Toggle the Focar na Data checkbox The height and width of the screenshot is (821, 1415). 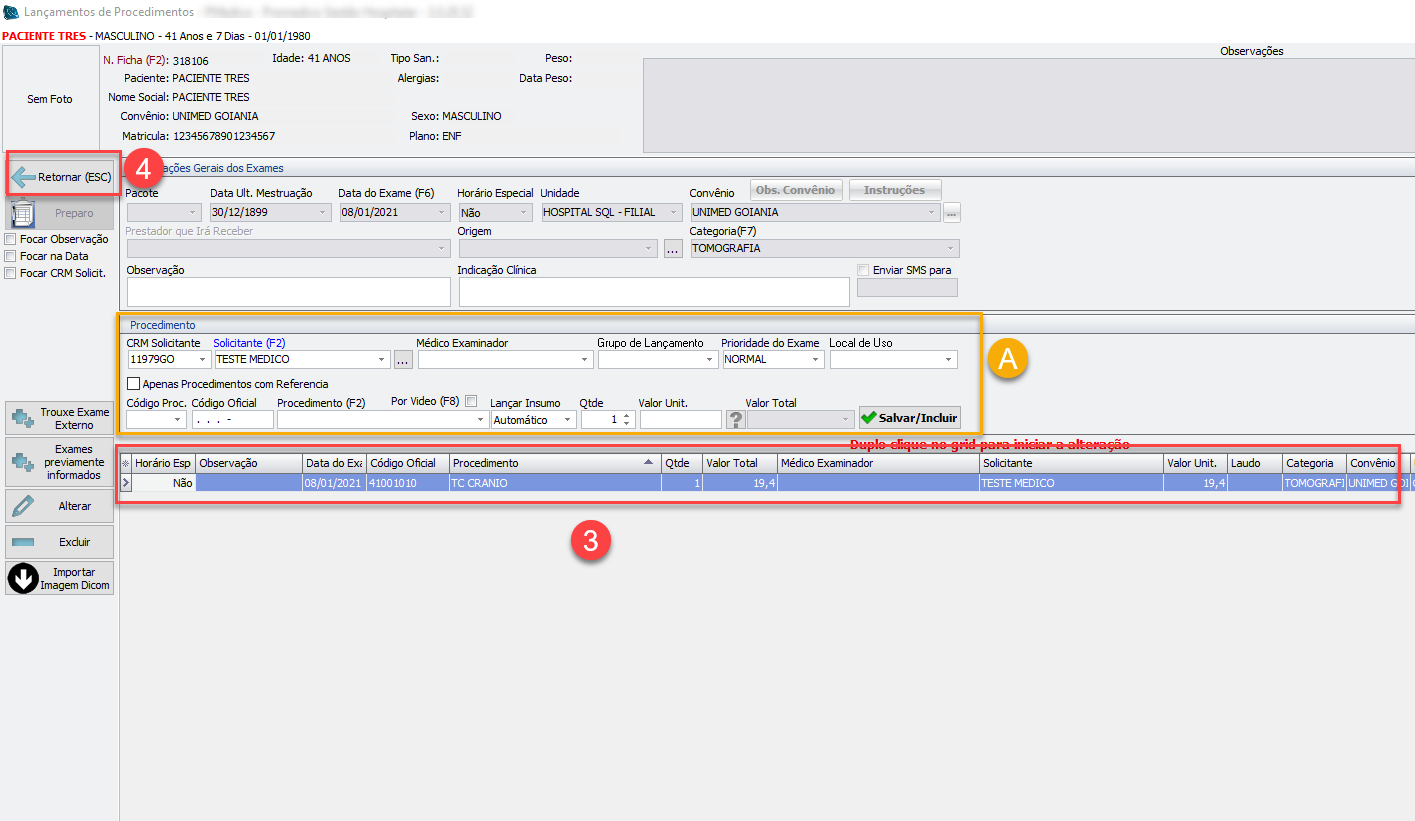pos(11,256)
